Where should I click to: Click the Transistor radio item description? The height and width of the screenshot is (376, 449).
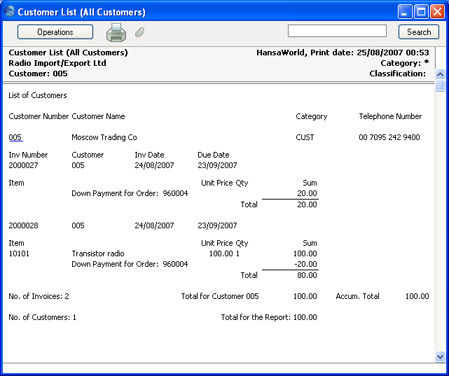(x=98, y=254)
